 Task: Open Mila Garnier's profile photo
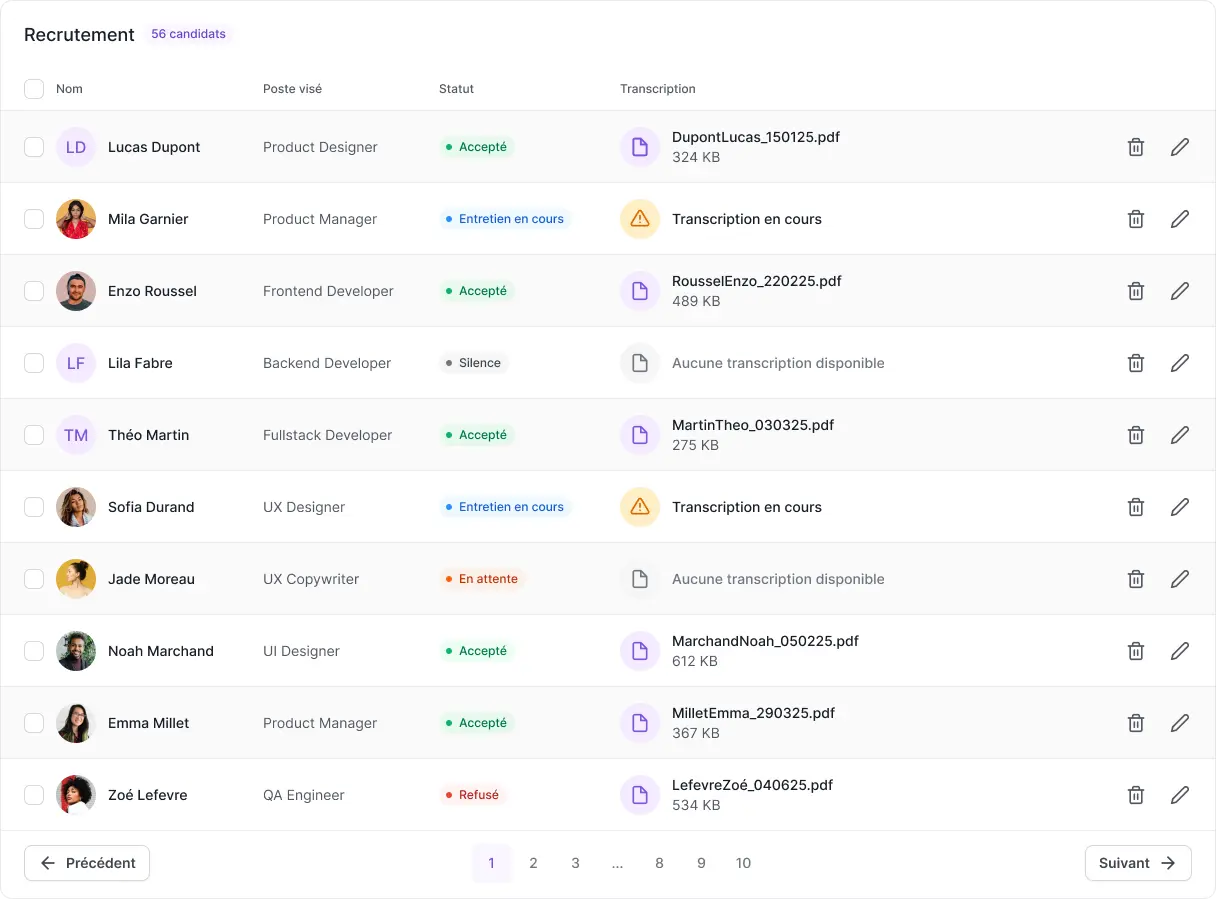[x=76, y=219]
